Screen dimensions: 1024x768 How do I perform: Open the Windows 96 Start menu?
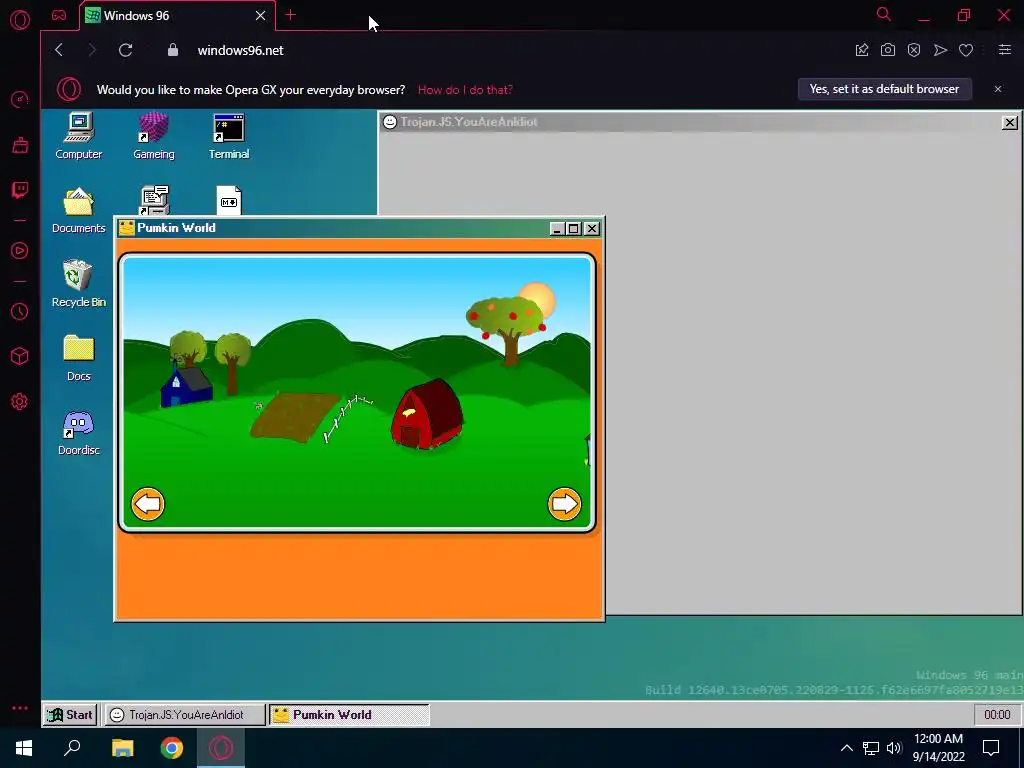point(71,714)
